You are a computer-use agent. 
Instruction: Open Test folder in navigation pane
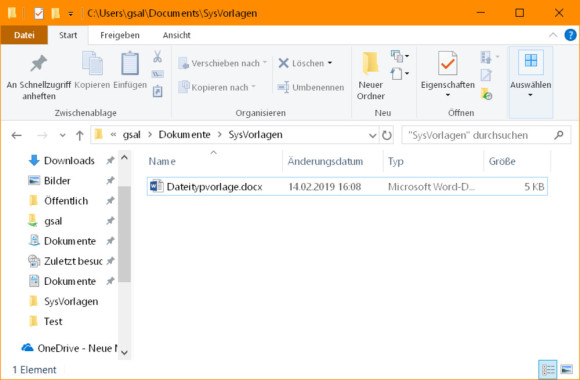pyautogui.click(x=46, y=322)
